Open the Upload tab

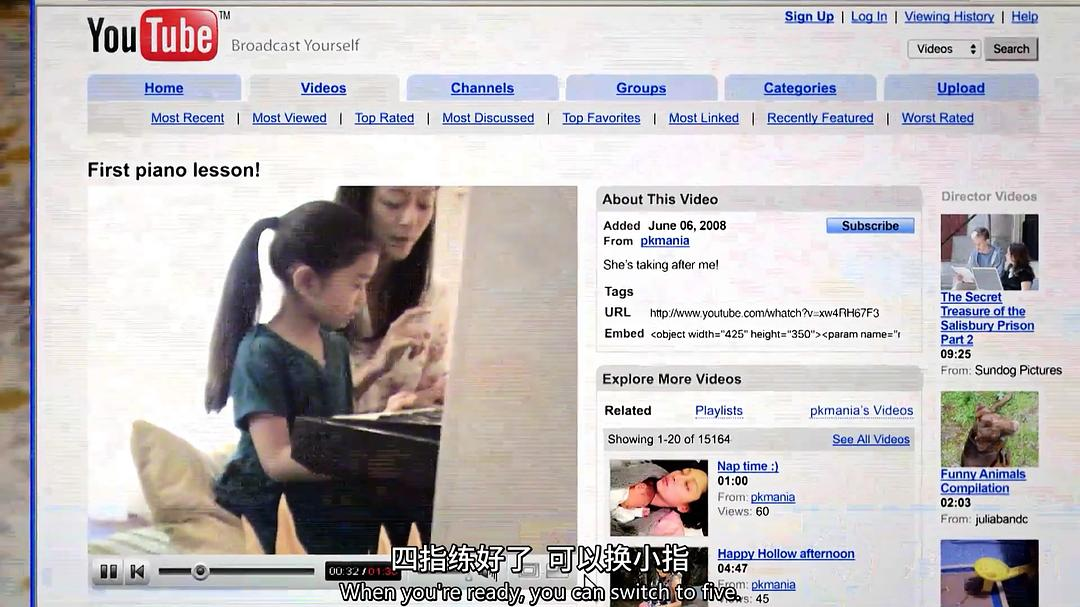[x=960, y=88]
